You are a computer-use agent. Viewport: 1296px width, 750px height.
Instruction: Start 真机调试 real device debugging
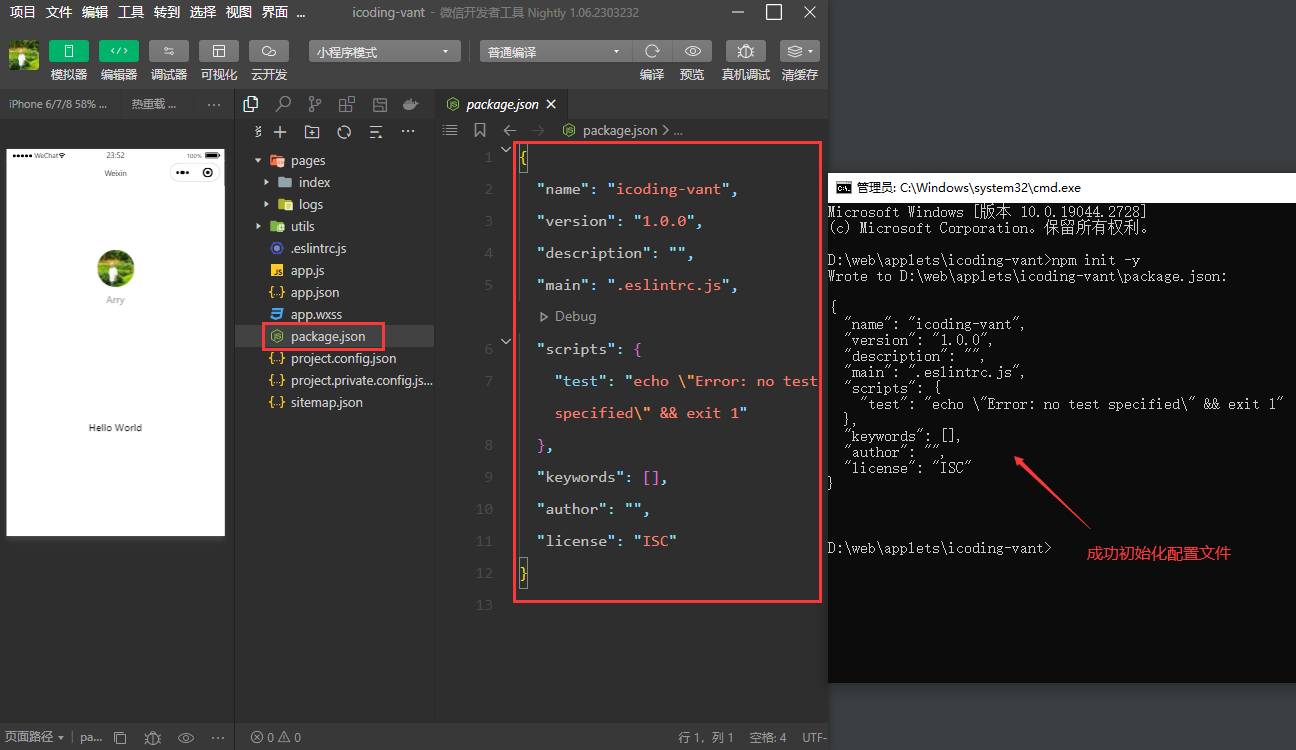point(746,51)
